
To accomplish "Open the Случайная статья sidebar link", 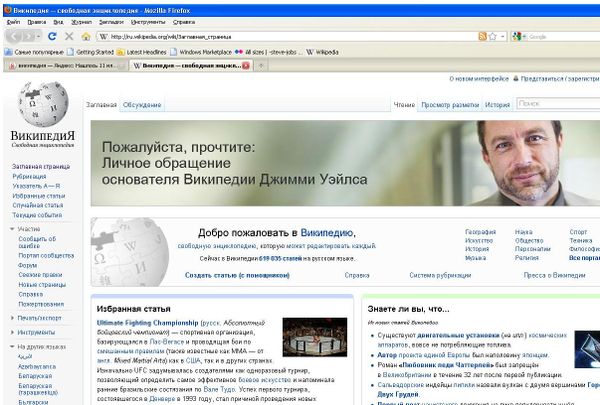I will click(x=38, y=206).
